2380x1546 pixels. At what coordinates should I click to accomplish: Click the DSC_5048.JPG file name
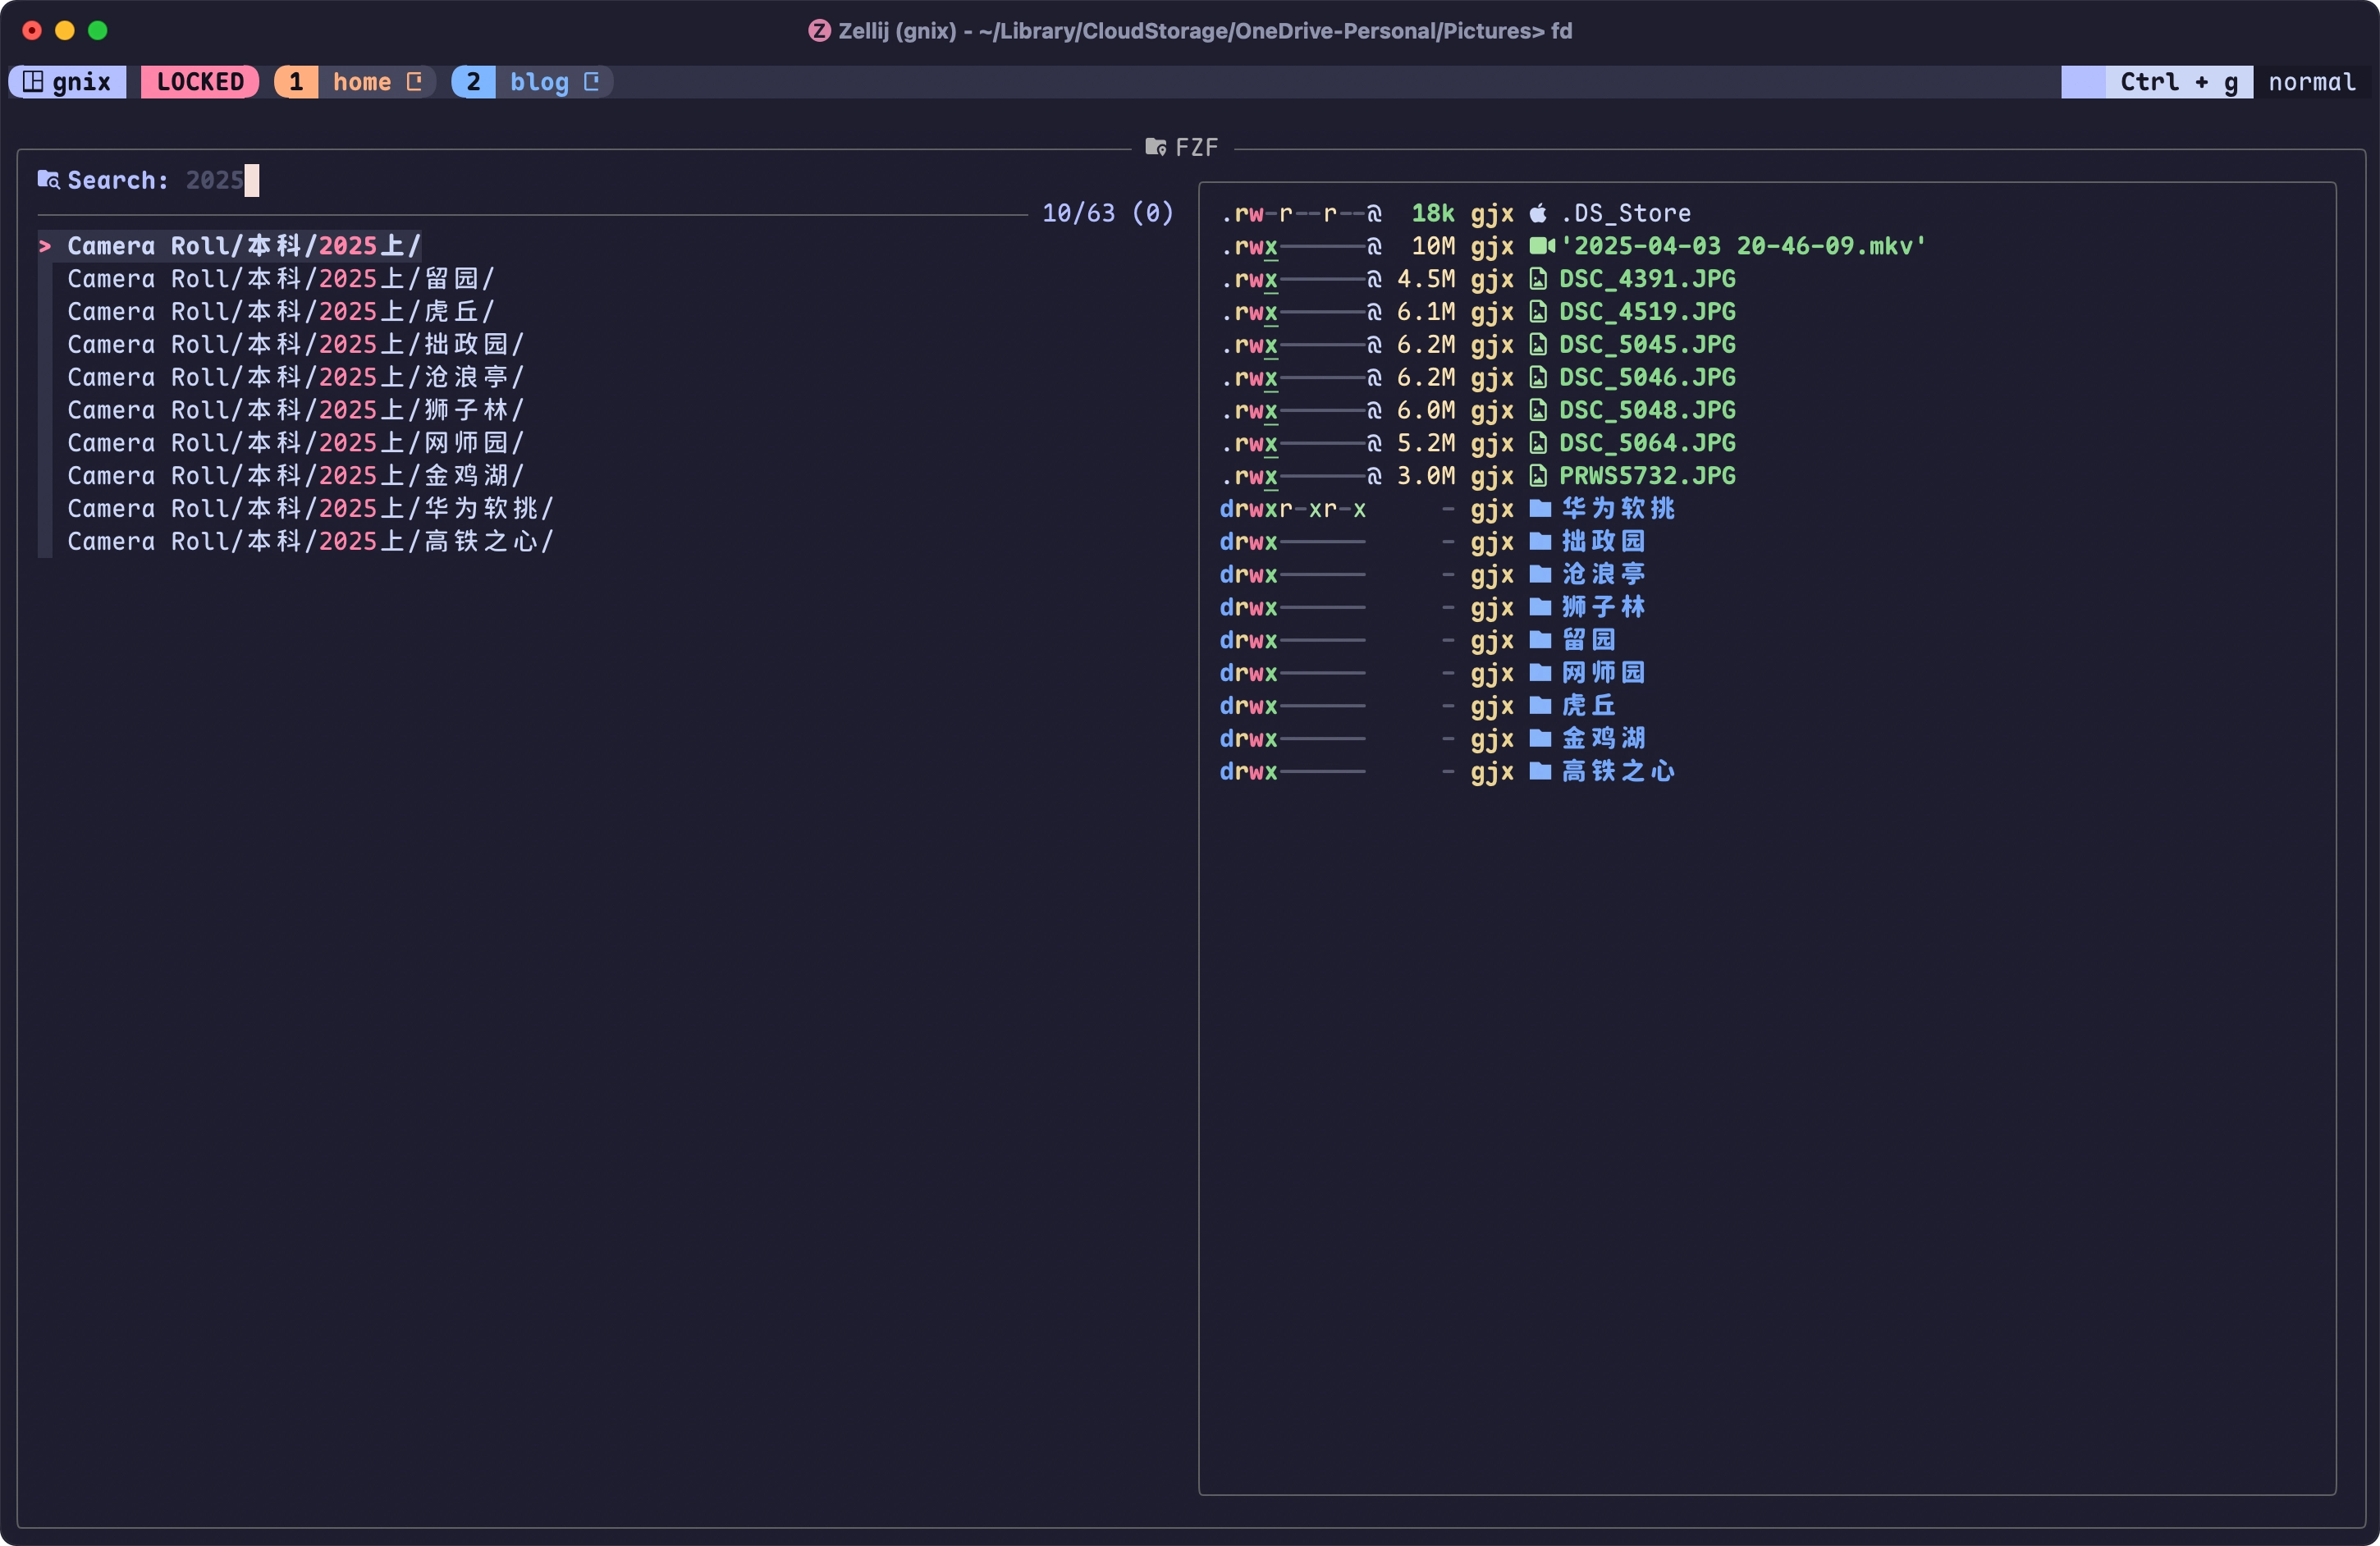[1647, 411]
